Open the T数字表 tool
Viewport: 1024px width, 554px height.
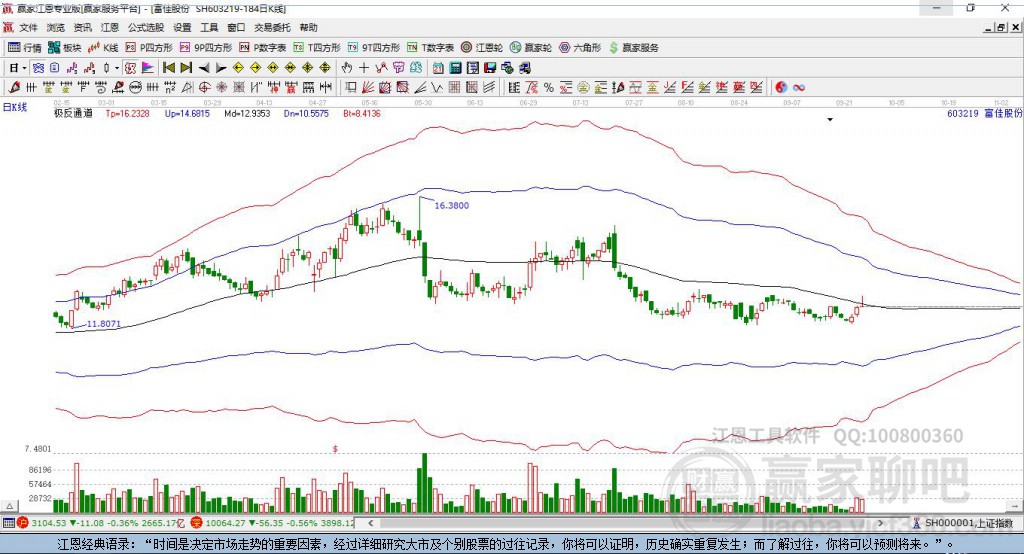tap(430, 48)
